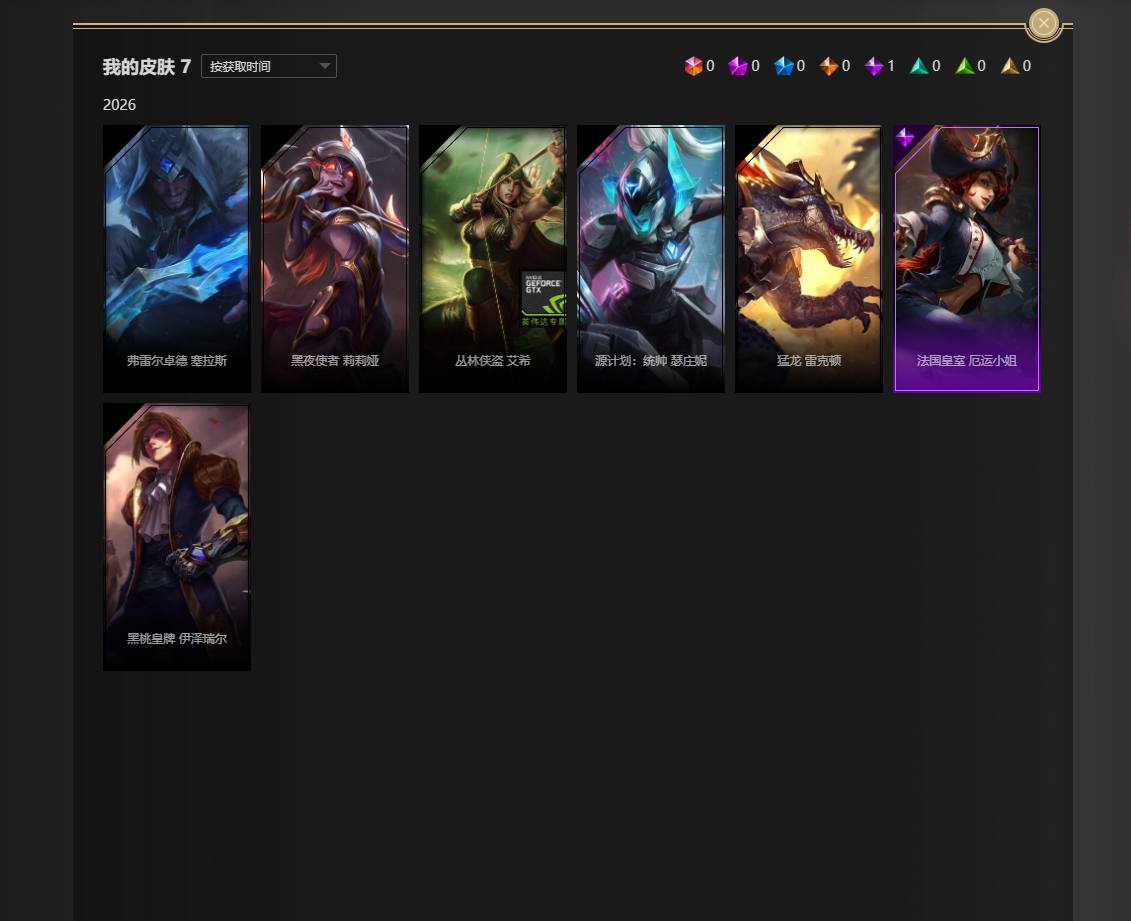Click the purple diamond gem icon with count 1

point(873,66)
